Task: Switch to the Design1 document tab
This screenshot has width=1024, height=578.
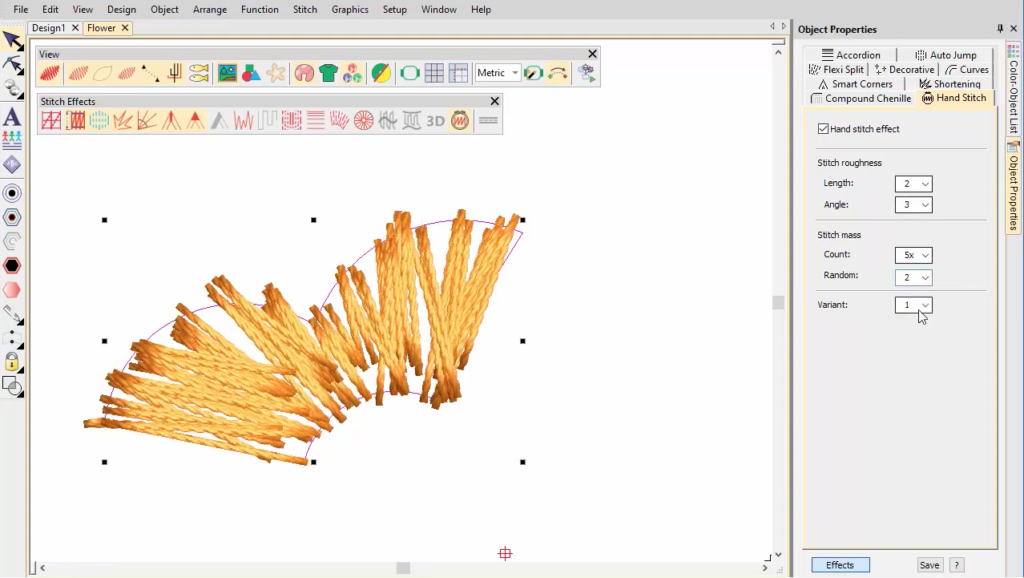Action: 49,28
